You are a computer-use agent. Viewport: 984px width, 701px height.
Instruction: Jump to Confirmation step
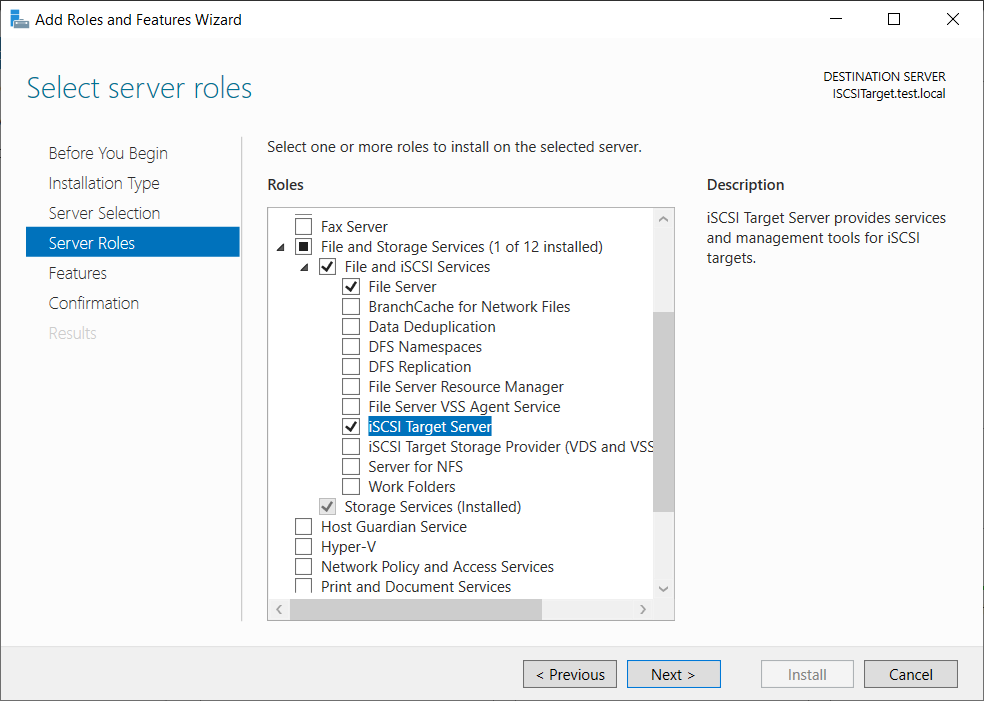94,303
